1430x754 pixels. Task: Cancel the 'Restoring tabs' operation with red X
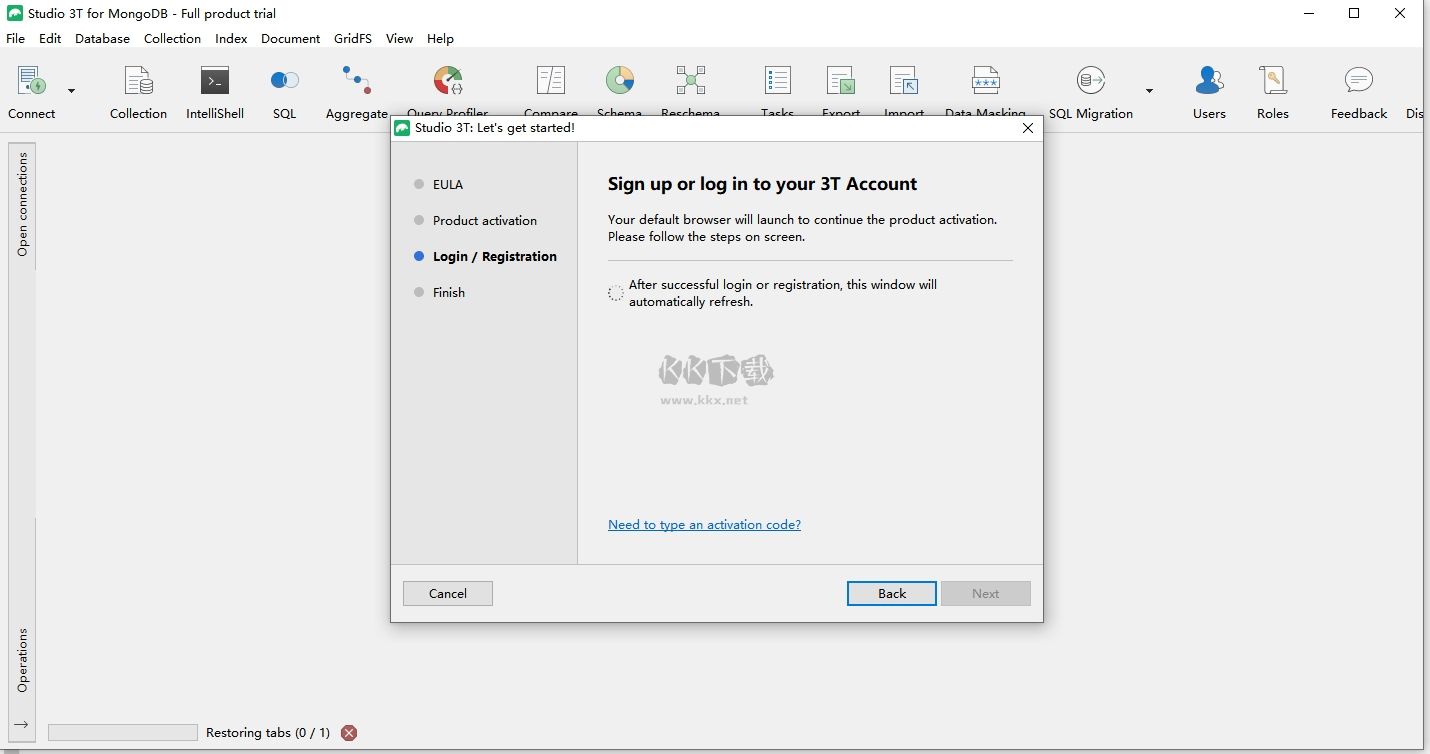coord(349,733)
